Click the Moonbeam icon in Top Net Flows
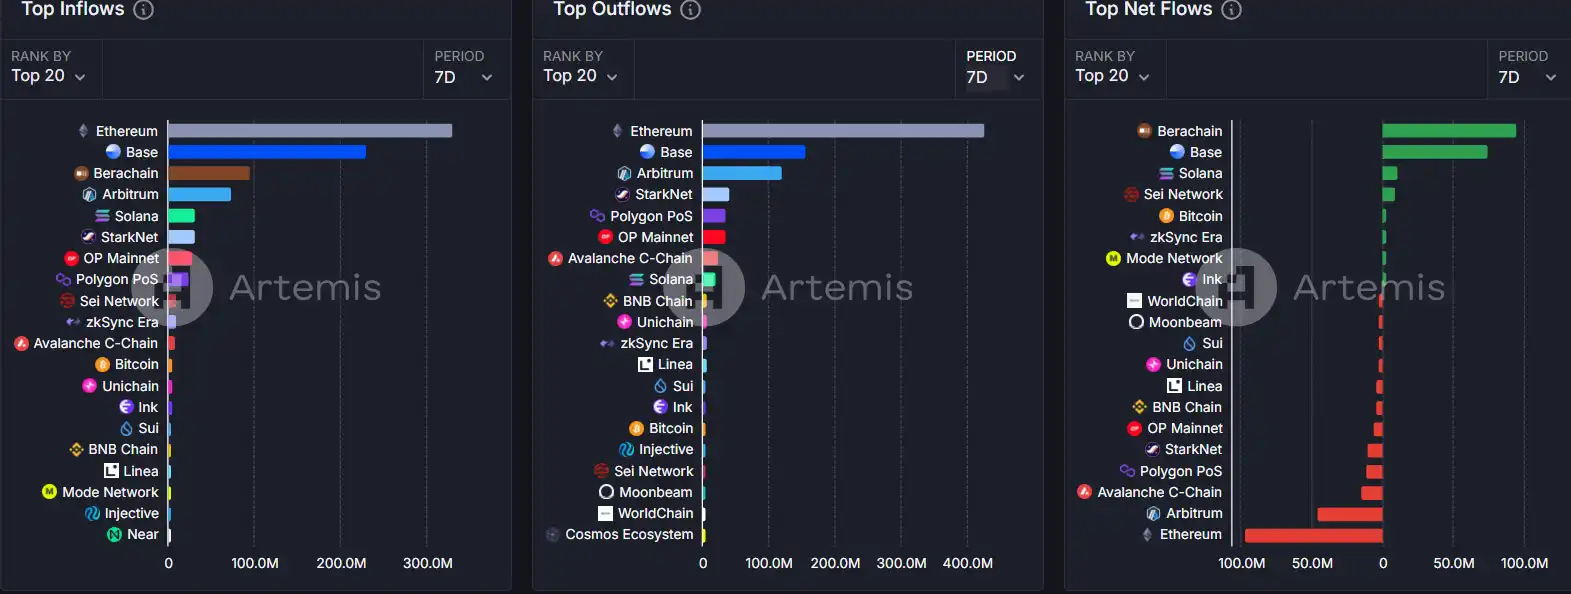Screen dimensions: 1571x594 [x=1136, y=322]
